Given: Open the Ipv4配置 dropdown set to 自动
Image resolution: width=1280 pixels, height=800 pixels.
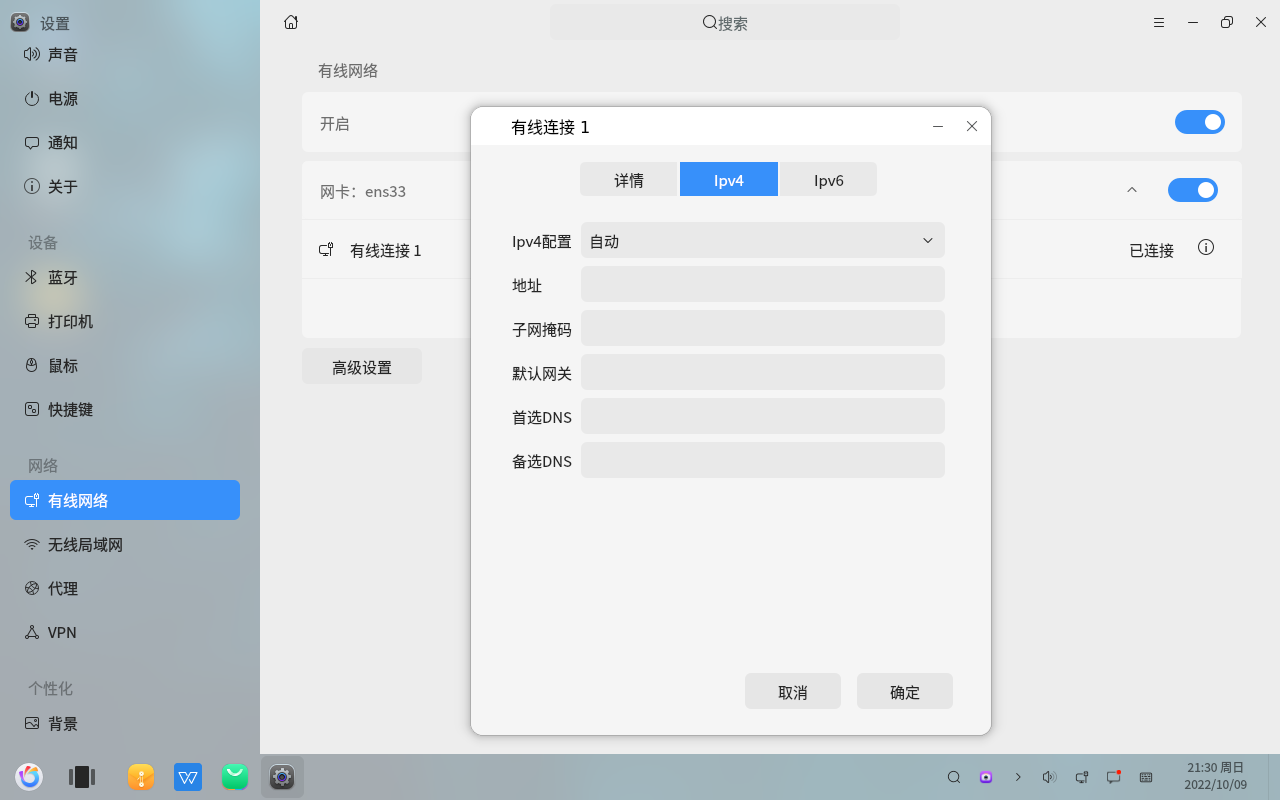Looking at the screenshot, I should 763,240.
